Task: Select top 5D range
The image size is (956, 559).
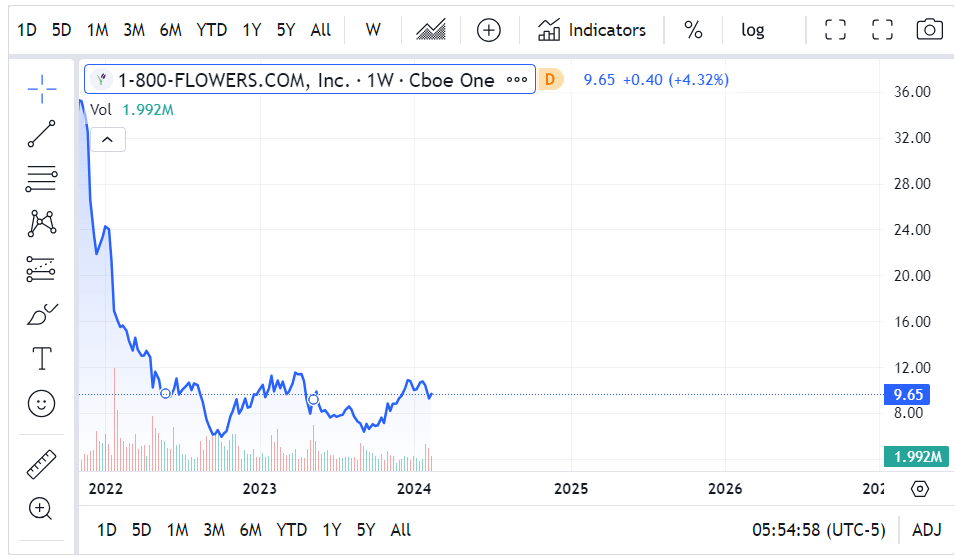Action: pos(62,30)
